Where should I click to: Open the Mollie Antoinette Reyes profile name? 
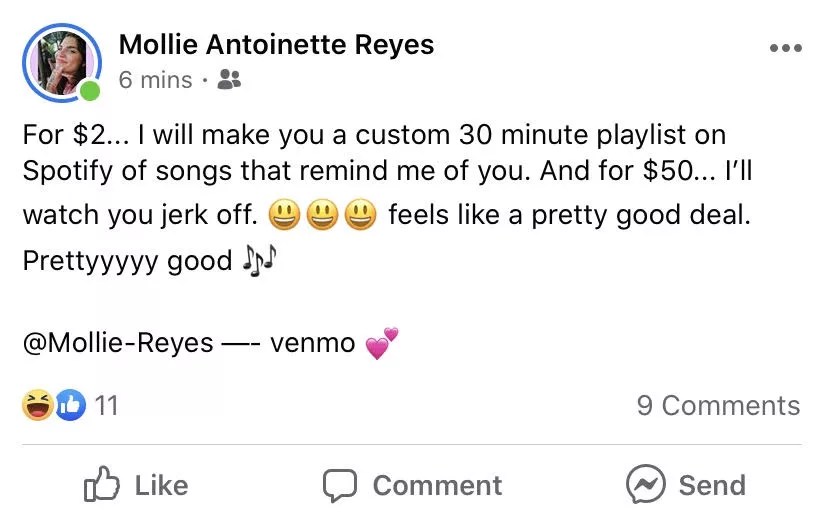pos(276,45)
